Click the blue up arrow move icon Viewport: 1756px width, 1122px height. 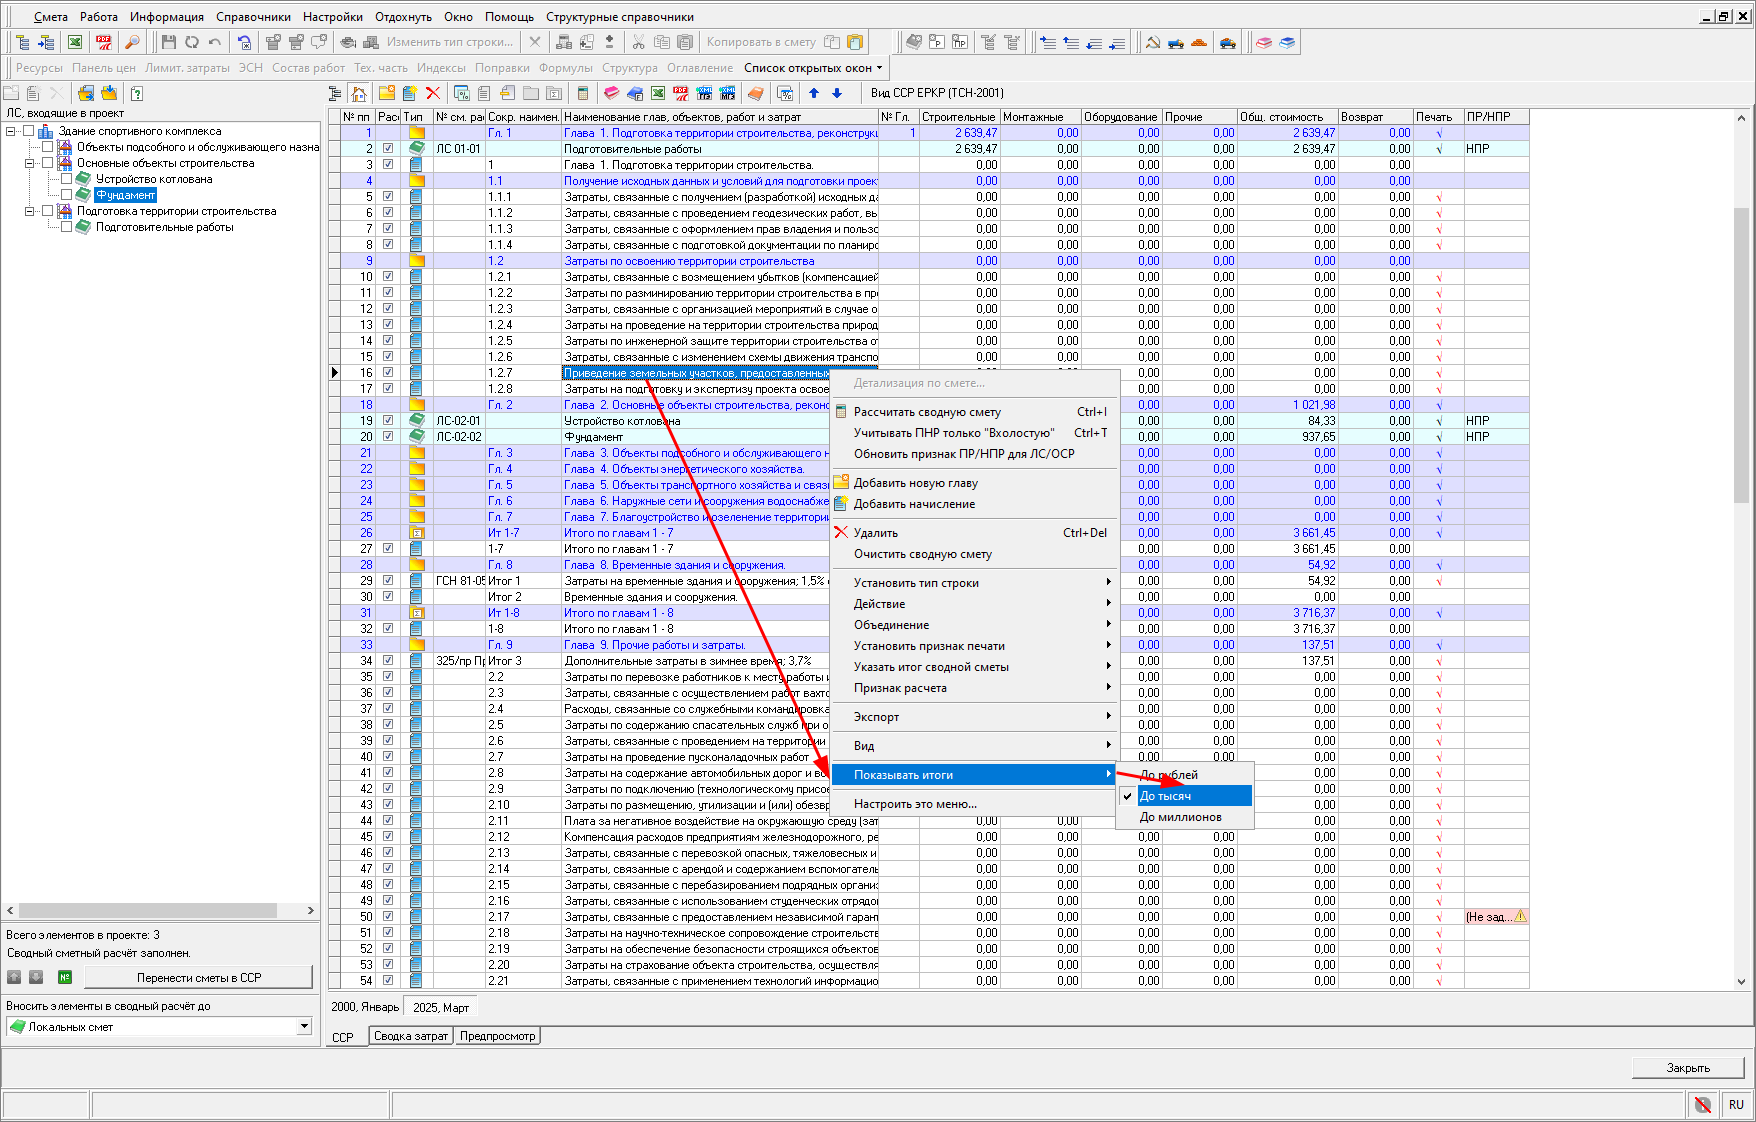[x=814, y=93]
